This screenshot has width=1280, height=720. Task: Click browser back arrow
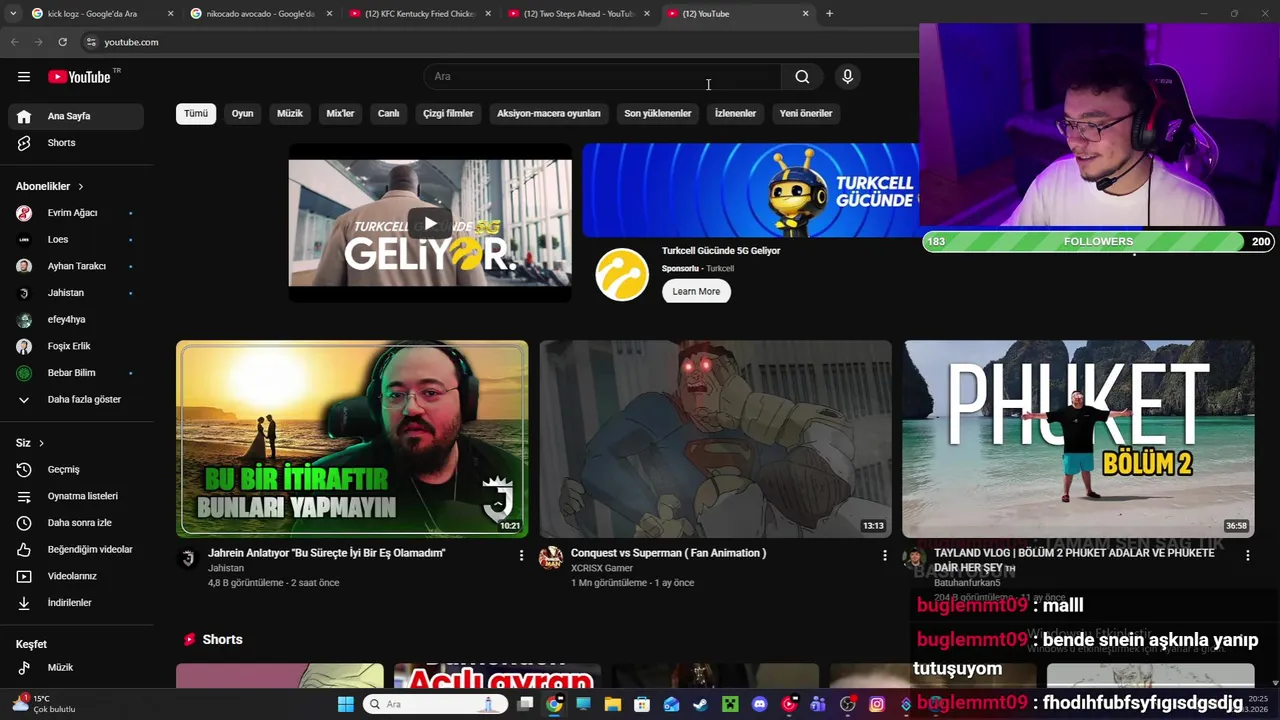pyautogui.click(x=14, y=42)
